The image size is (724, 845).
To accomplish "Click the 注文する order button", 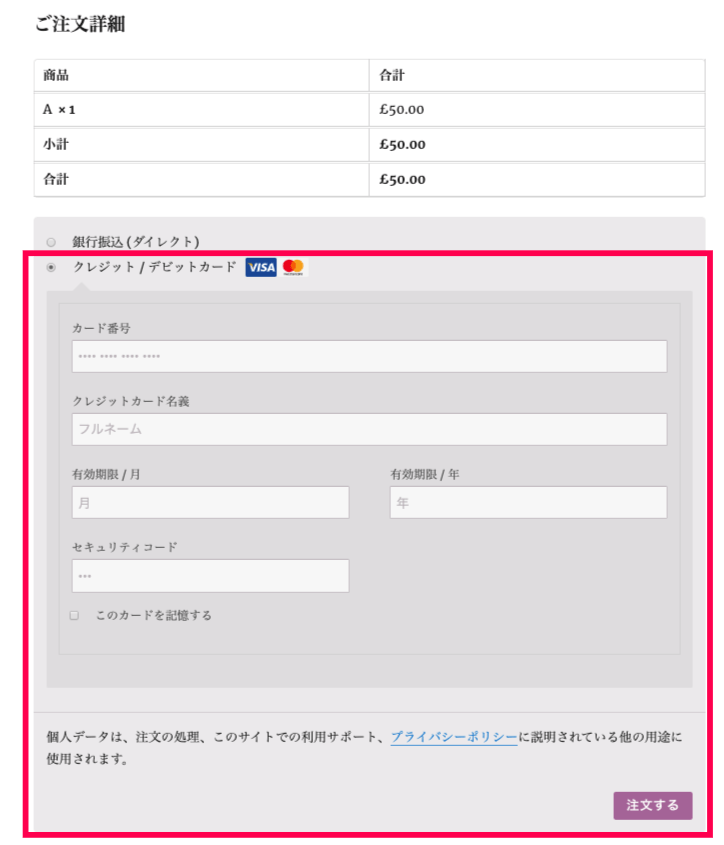I will [653, 805].
